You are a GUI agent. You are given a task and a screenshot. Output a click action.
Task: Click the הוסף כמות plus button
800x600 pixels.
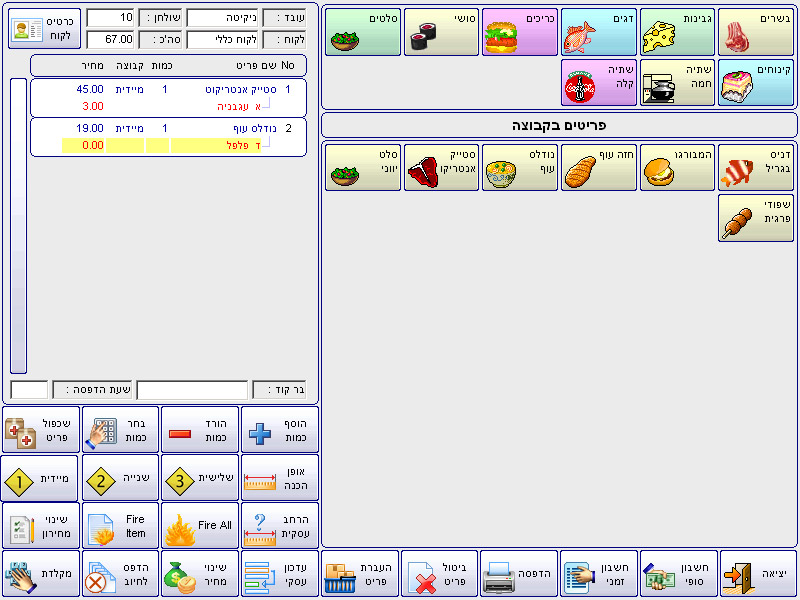coord(280,430)
